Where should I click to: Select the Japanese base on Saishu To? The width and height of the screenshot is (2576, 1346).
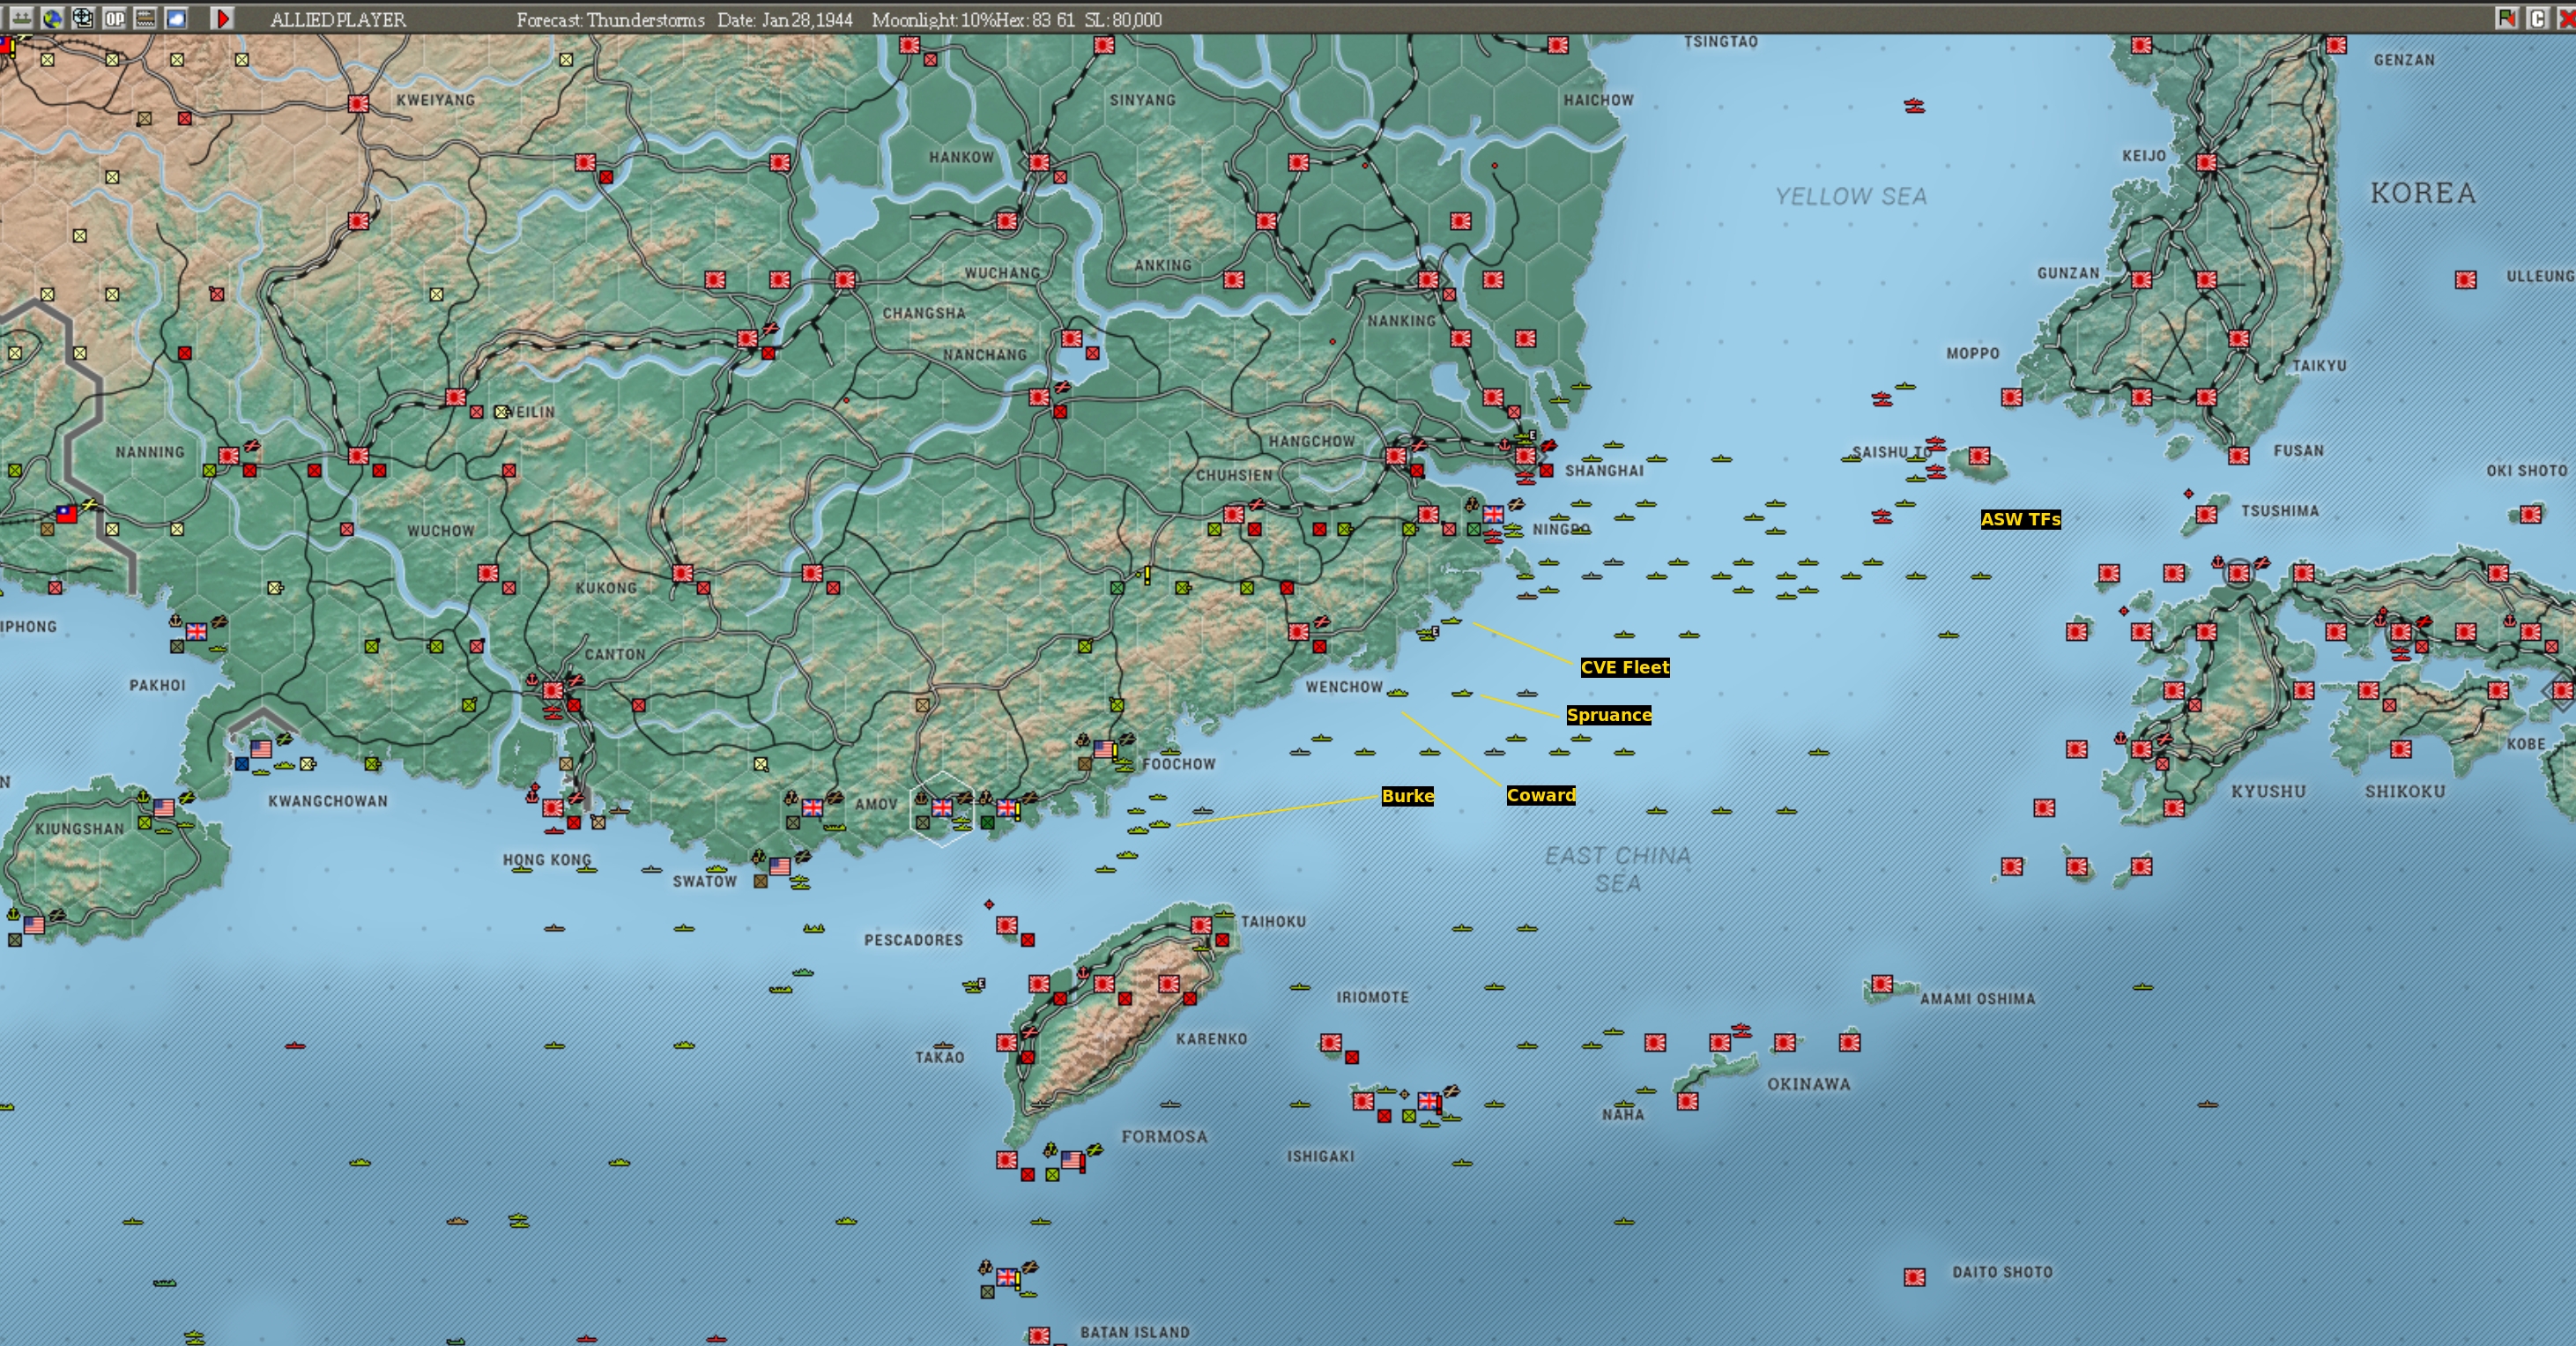coord(1979,456)
